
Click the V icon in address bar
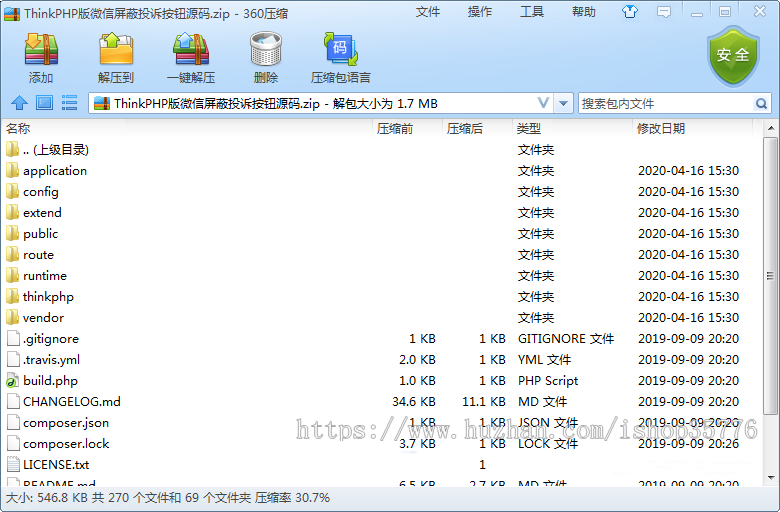(544, 103)
